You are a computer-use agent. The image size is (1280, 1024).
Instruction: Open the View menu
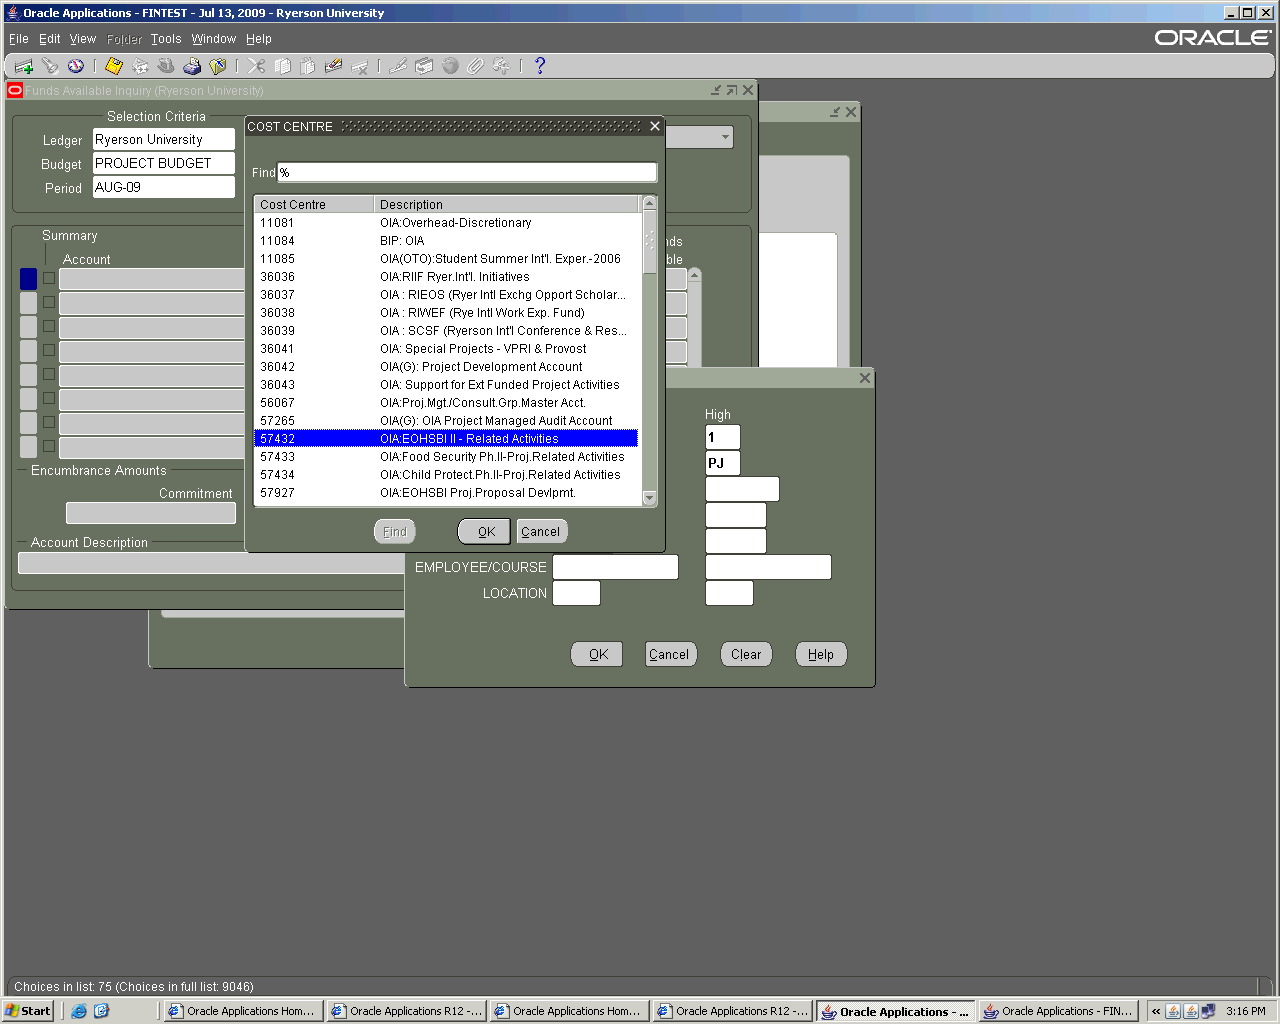click(82, 39)
